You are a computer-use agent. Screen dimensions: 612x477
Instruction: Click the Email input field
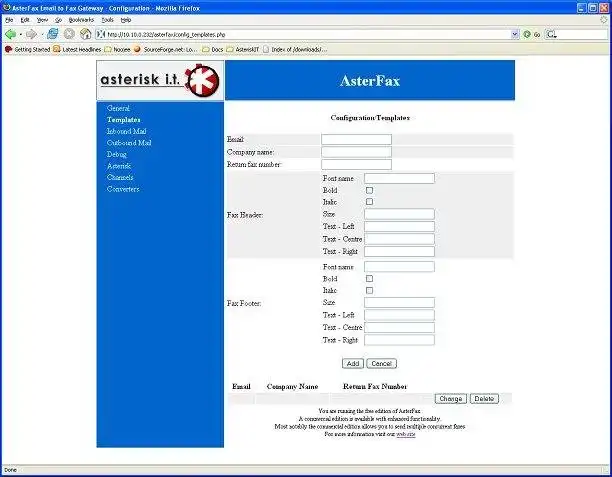tap(356, 139)
